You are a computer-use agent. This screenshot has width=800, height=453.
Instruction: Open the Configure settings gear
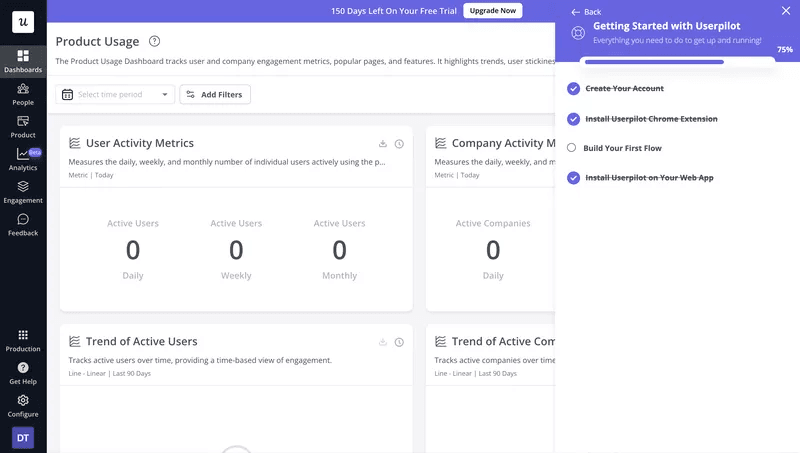pos(23,405)
